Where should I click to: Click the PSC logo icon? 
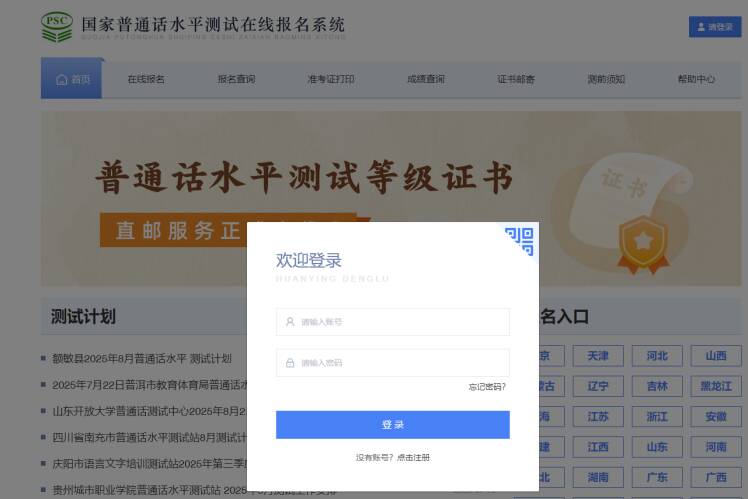(57, 27)
